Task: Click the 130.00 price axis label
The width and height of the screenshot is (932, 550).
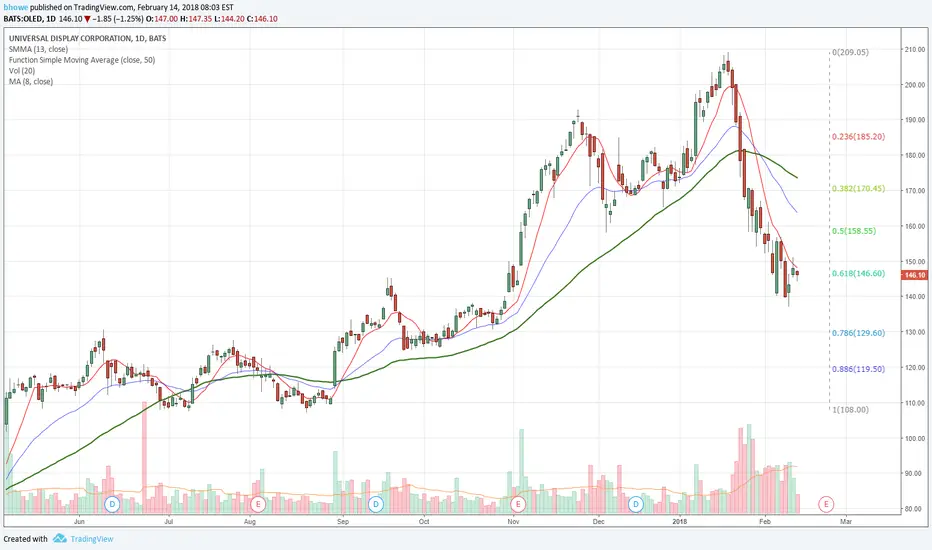Action: 915,332
